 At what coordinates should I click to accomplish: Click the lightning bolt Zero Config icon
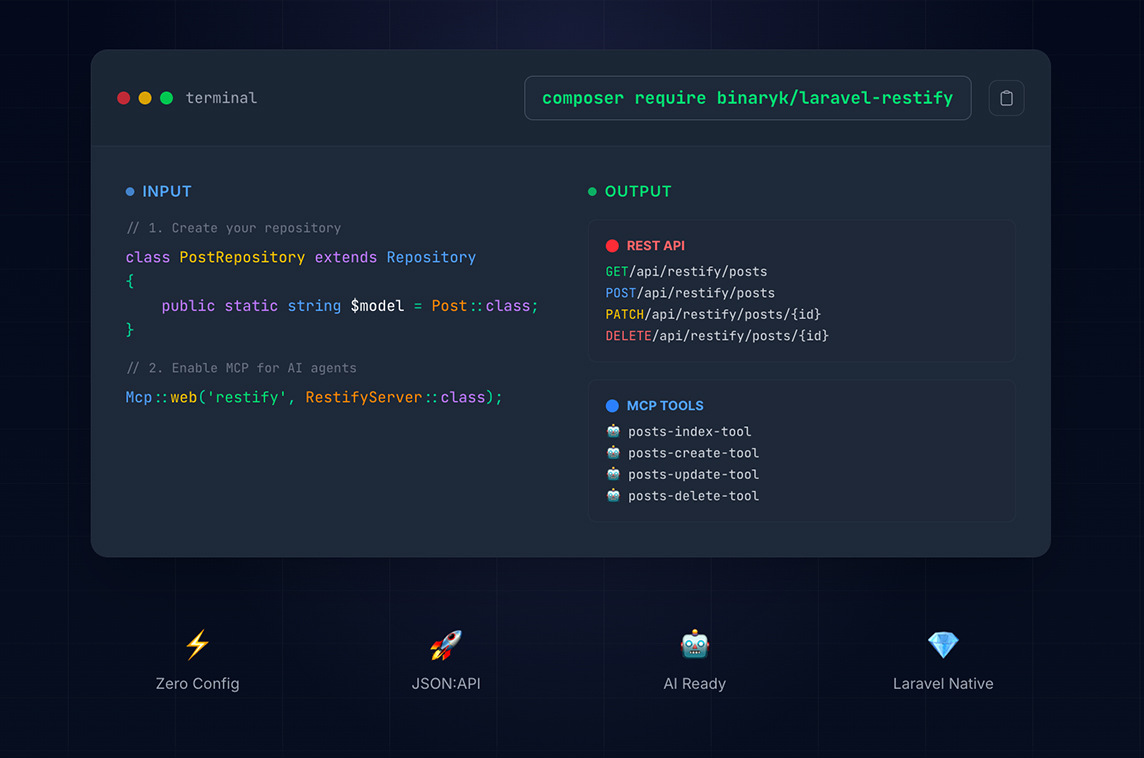[197, 644]
